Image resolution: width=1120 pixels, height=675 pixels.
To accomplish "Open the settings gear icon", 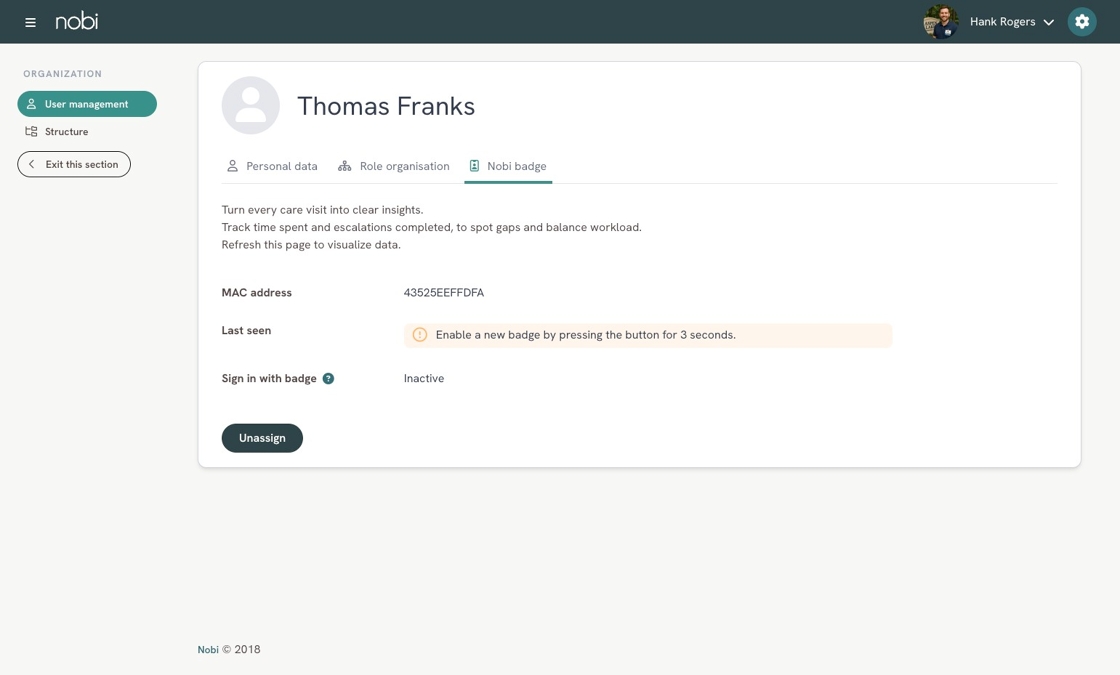I will pyautogui.click(x=1081, y=22).
